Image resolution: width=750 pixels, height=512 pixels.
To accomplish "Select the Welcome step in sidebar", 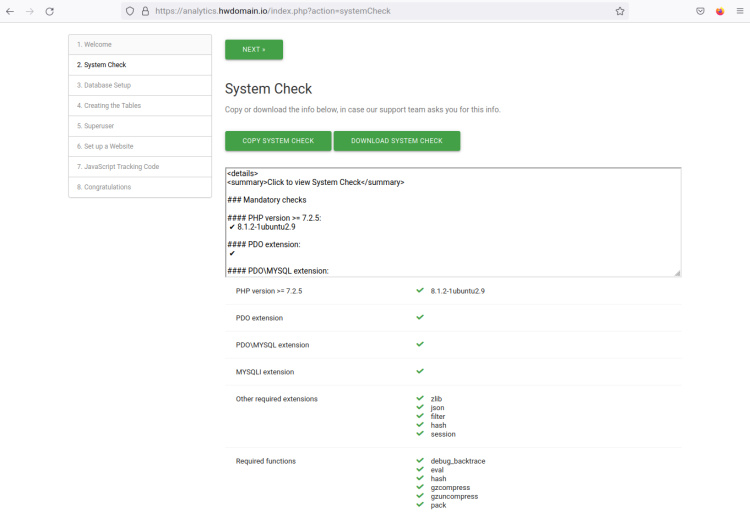I will 139,45.
